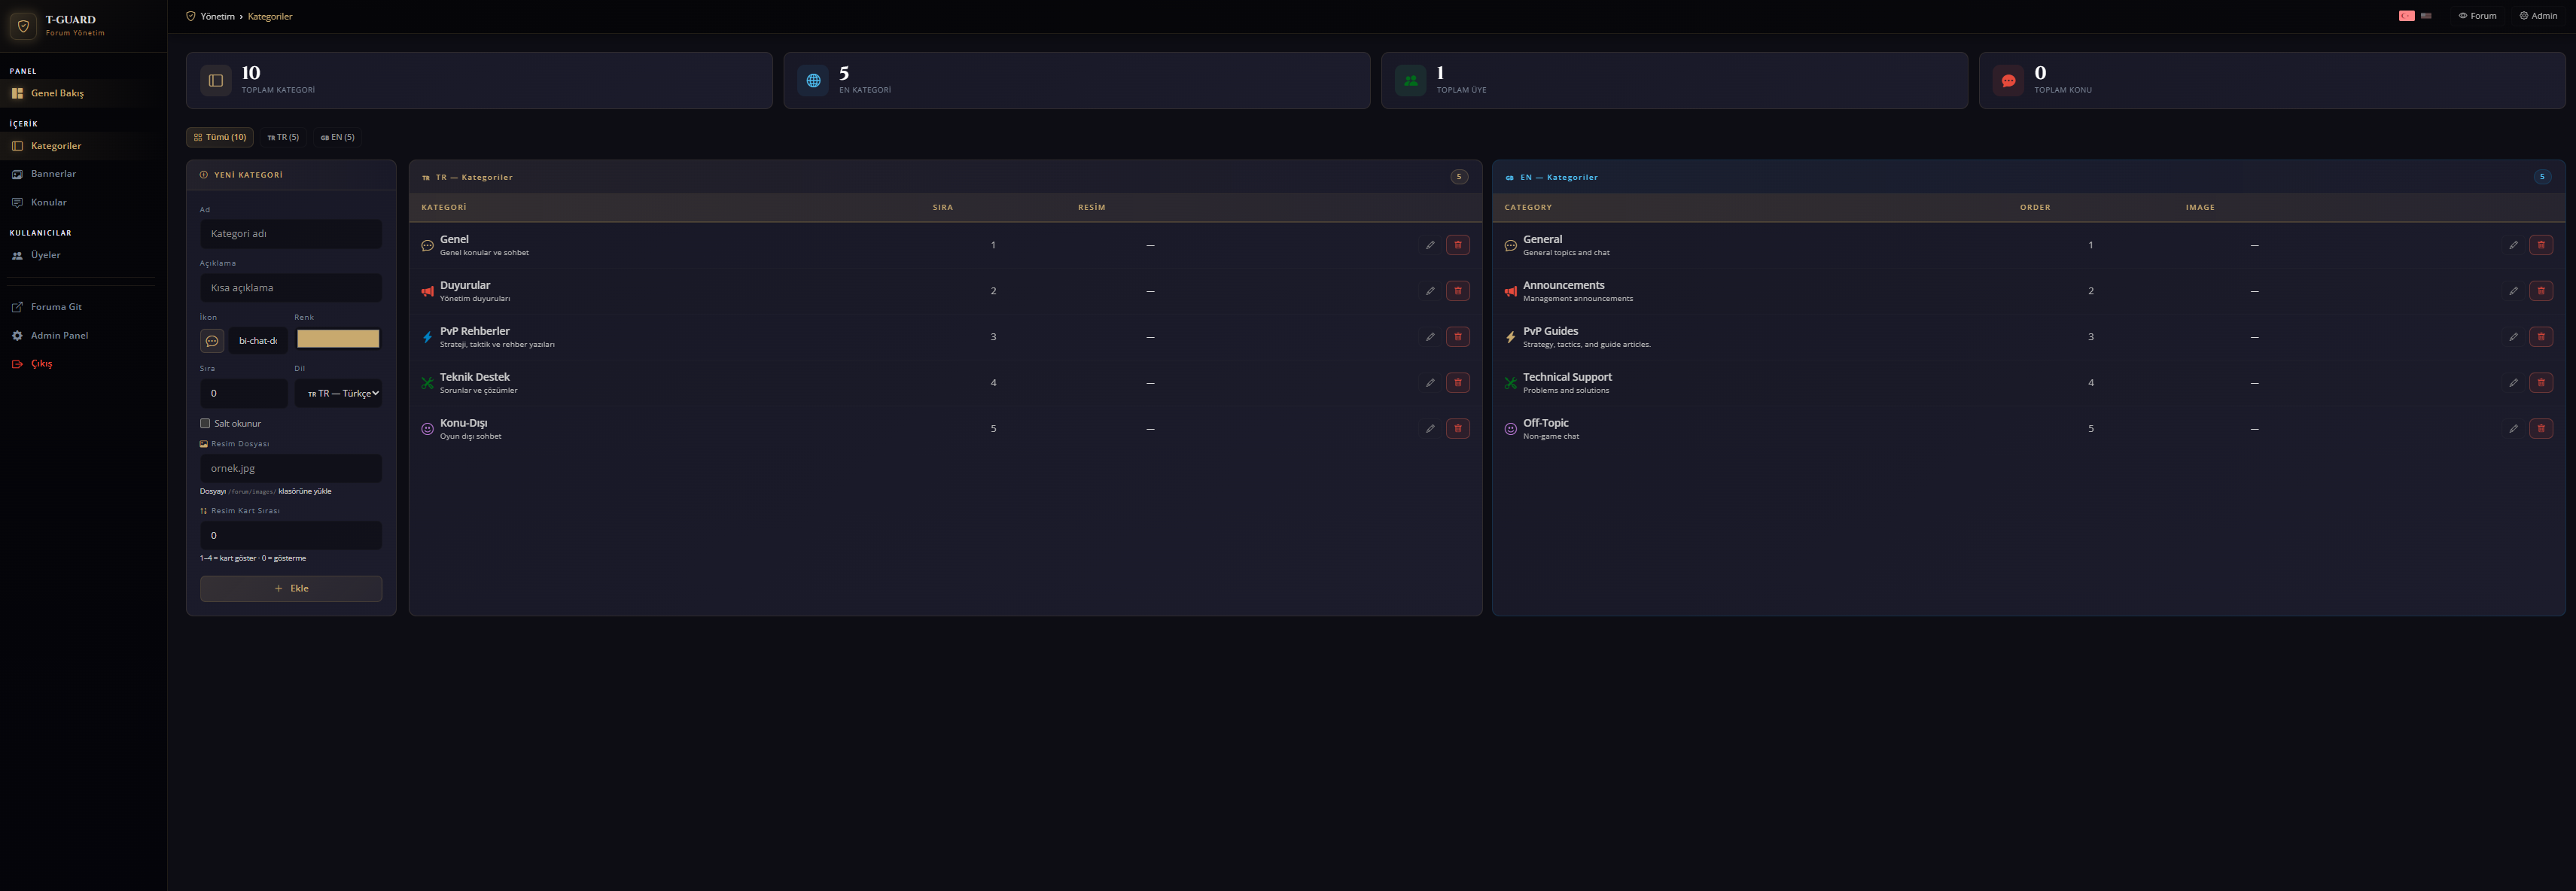This screenshot has height=891, width=2576.
Task: Open Genel Bakış in the sidebar
Action: [x=83, y=93]
